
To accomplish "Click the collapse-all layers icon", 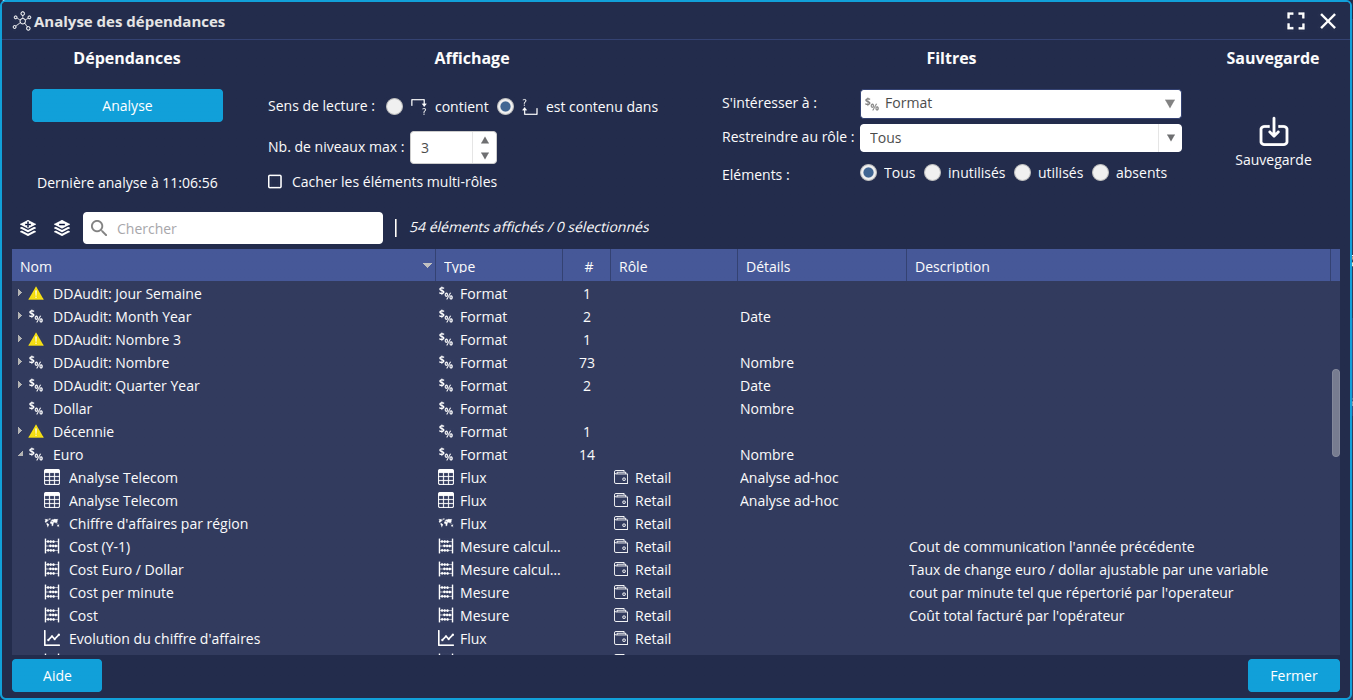I will click(62, 228).
